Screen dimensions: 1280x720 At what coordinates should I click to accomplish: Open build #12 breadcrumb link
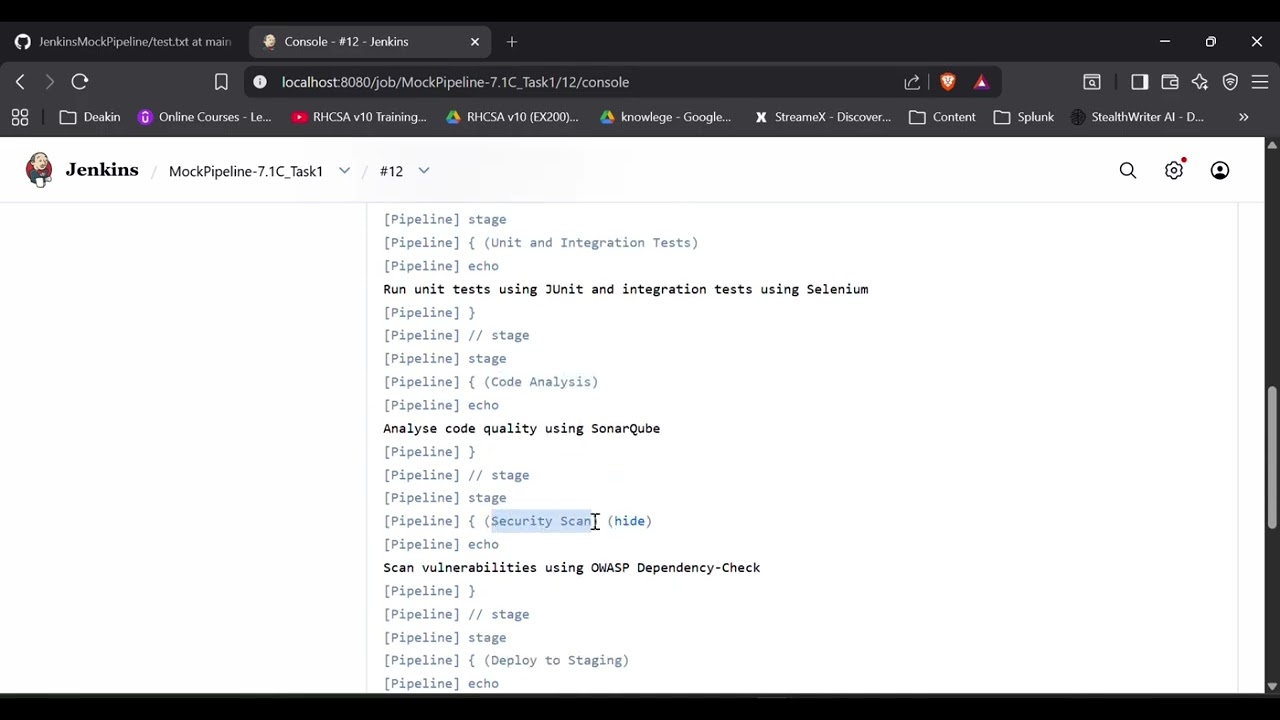pyautogui.click(x=391, y=171)
